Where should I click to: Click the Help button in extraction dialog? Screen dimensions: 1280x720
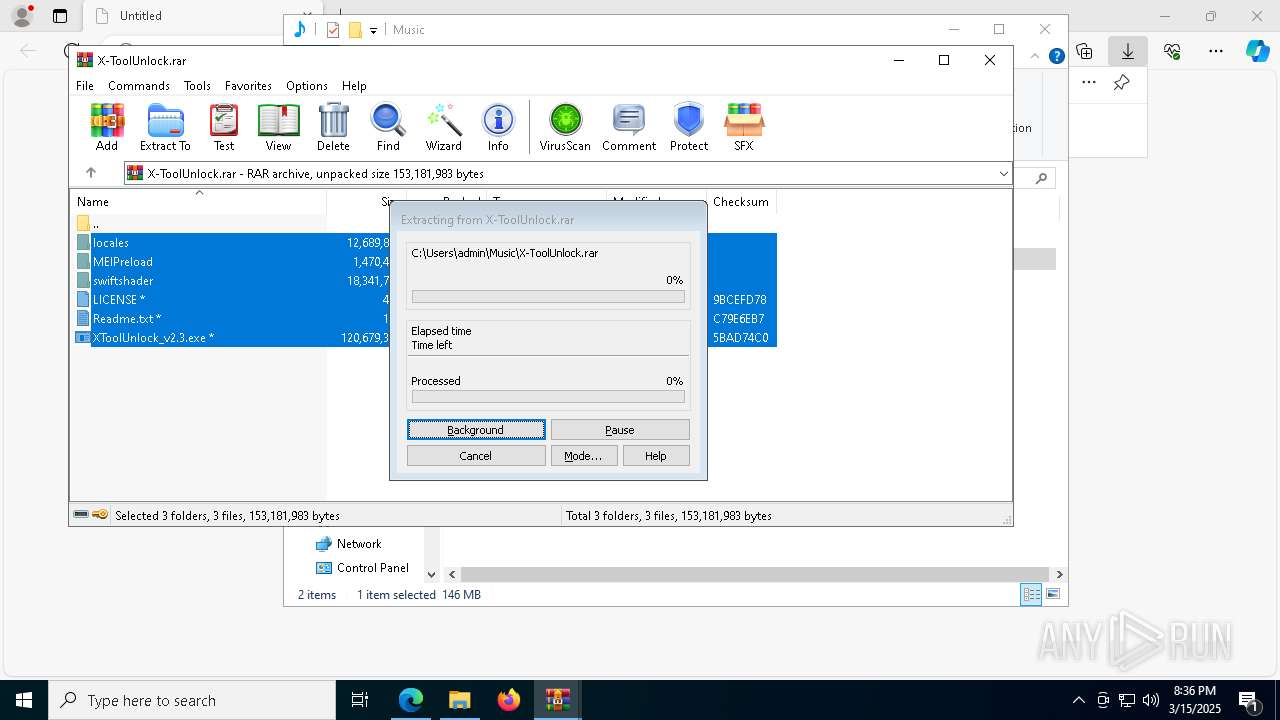pos(656,456)
